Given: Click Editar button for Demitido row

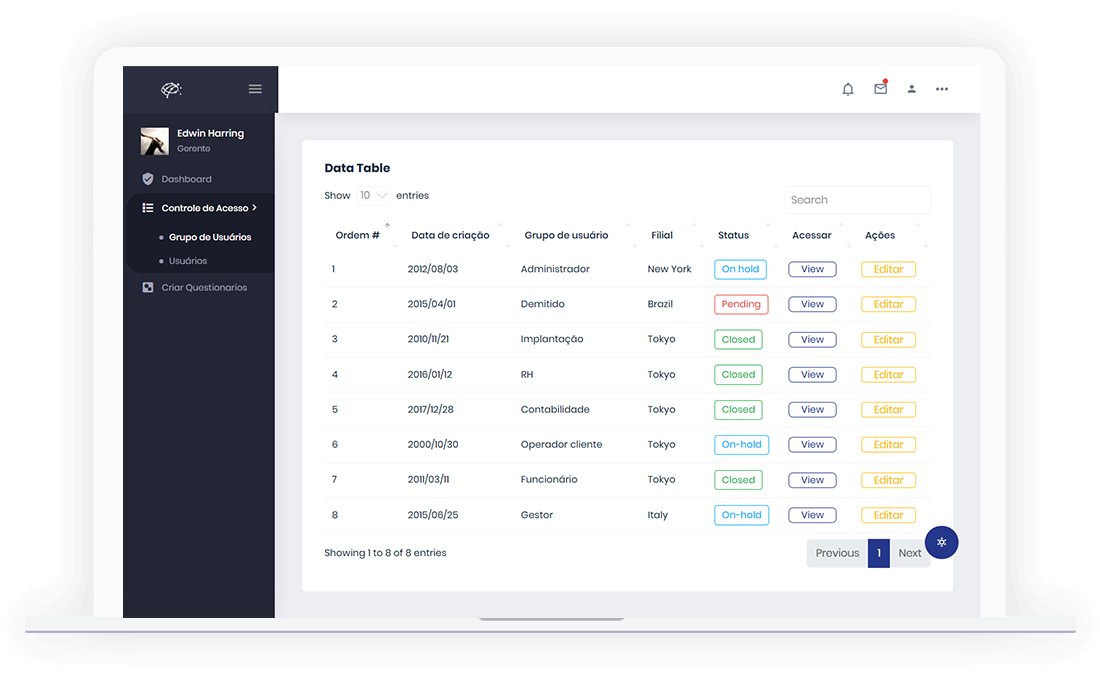Looking at the screenshot, I should (x=888, y=304).
